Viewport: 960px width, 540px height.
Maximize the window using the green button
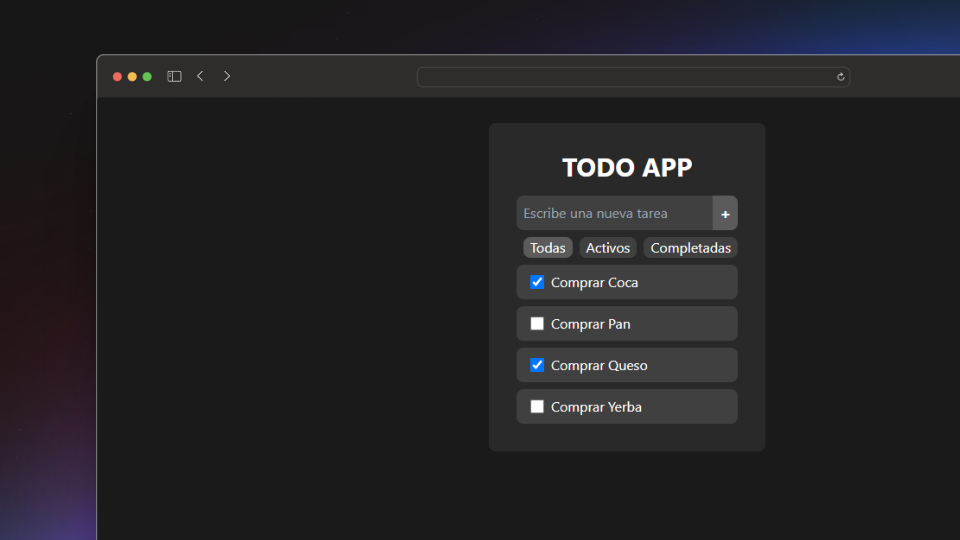click(147, 77)
